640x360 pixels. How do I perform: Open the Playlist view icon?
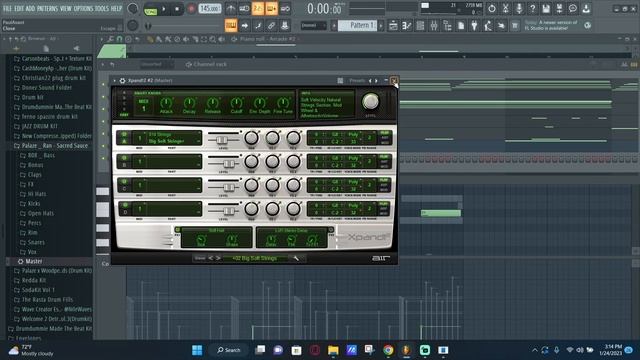coord(393,26)
